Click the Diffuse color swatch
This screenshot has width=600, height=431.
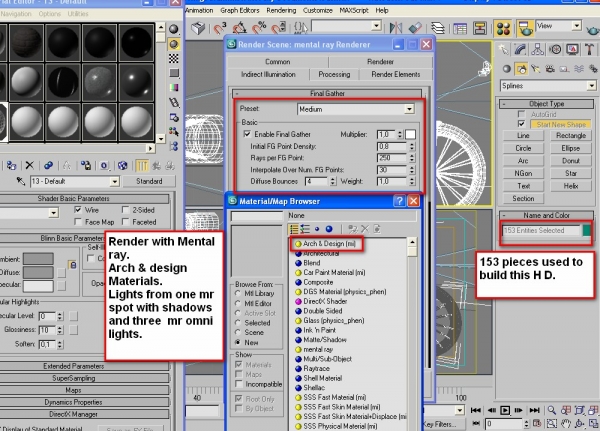click(38, 273)
